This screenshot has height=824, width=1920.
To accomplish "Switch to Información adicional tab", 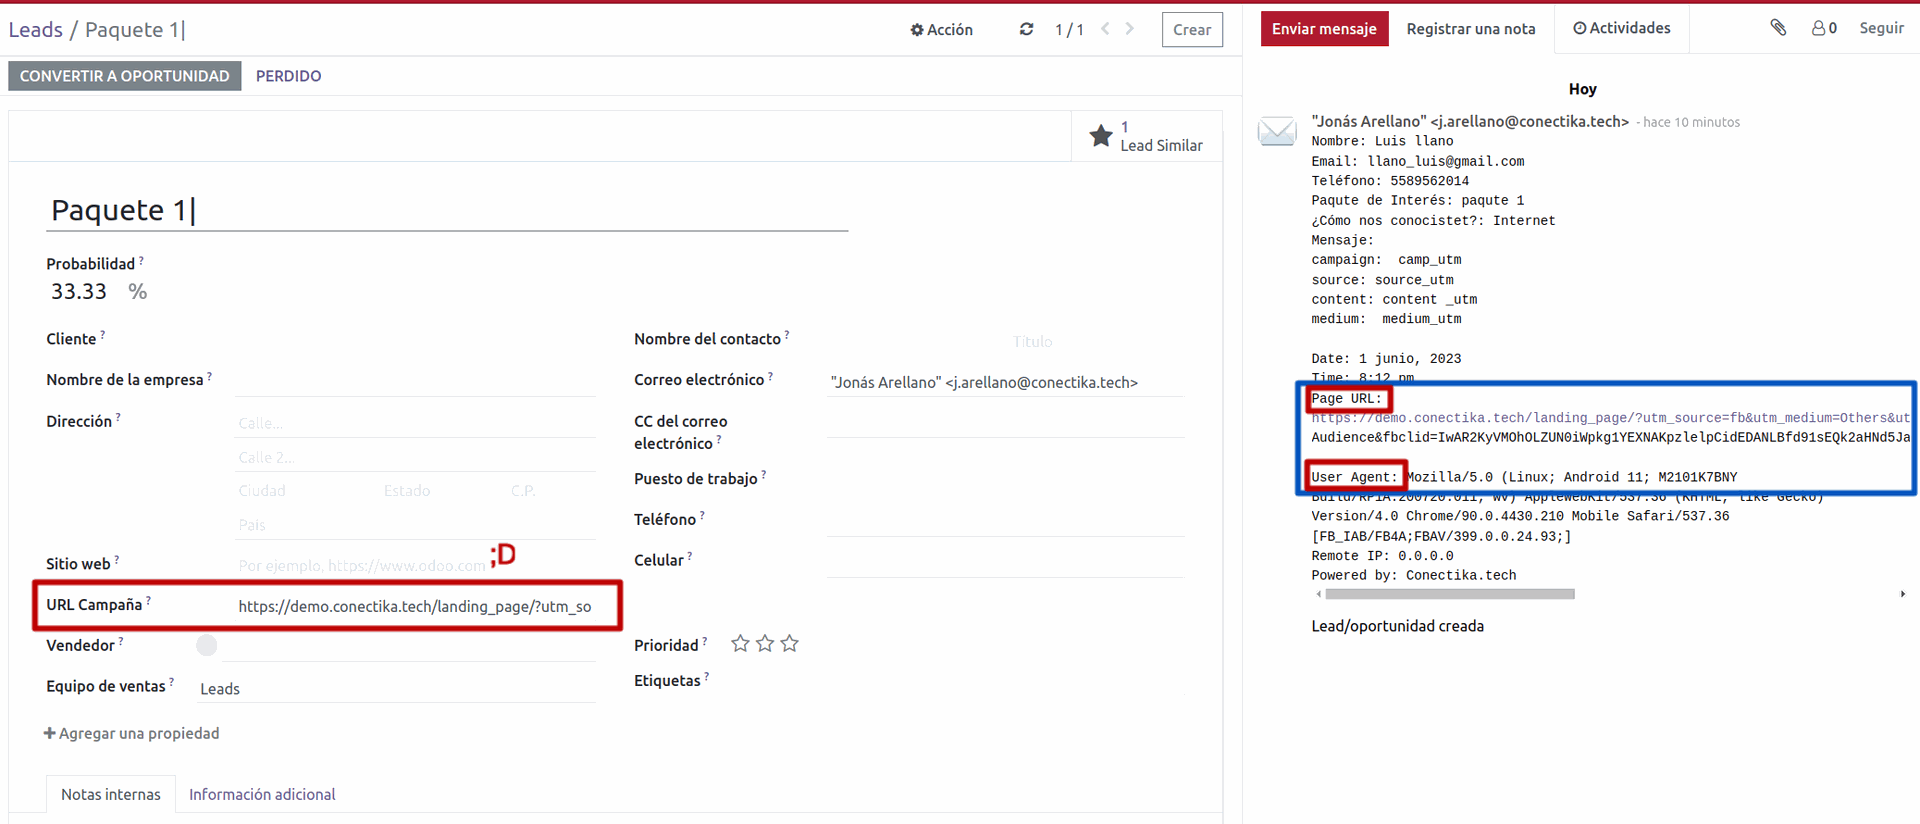I will click(262, 794).
